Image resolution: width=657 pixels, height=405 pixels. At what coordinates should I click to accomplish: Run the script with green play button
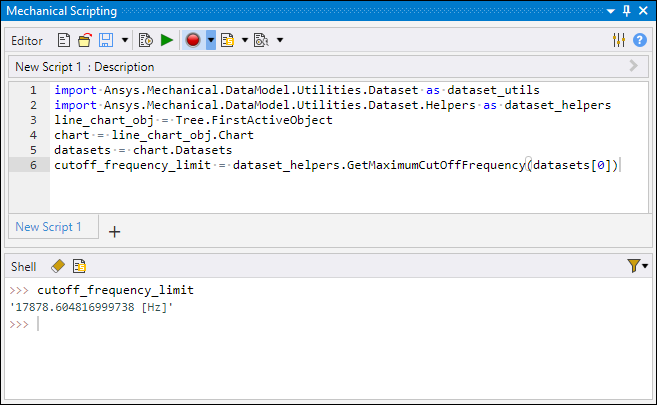point(167,41)
